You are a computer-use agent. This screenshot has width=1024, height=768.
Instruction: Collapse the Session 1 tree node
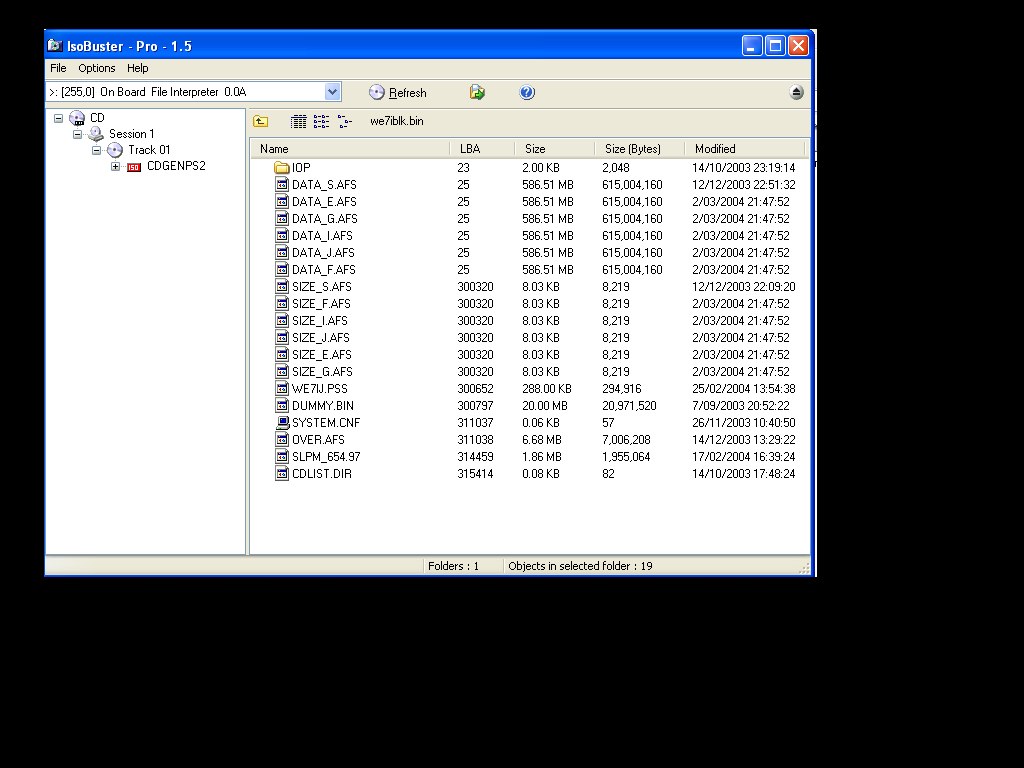[77, 134]
